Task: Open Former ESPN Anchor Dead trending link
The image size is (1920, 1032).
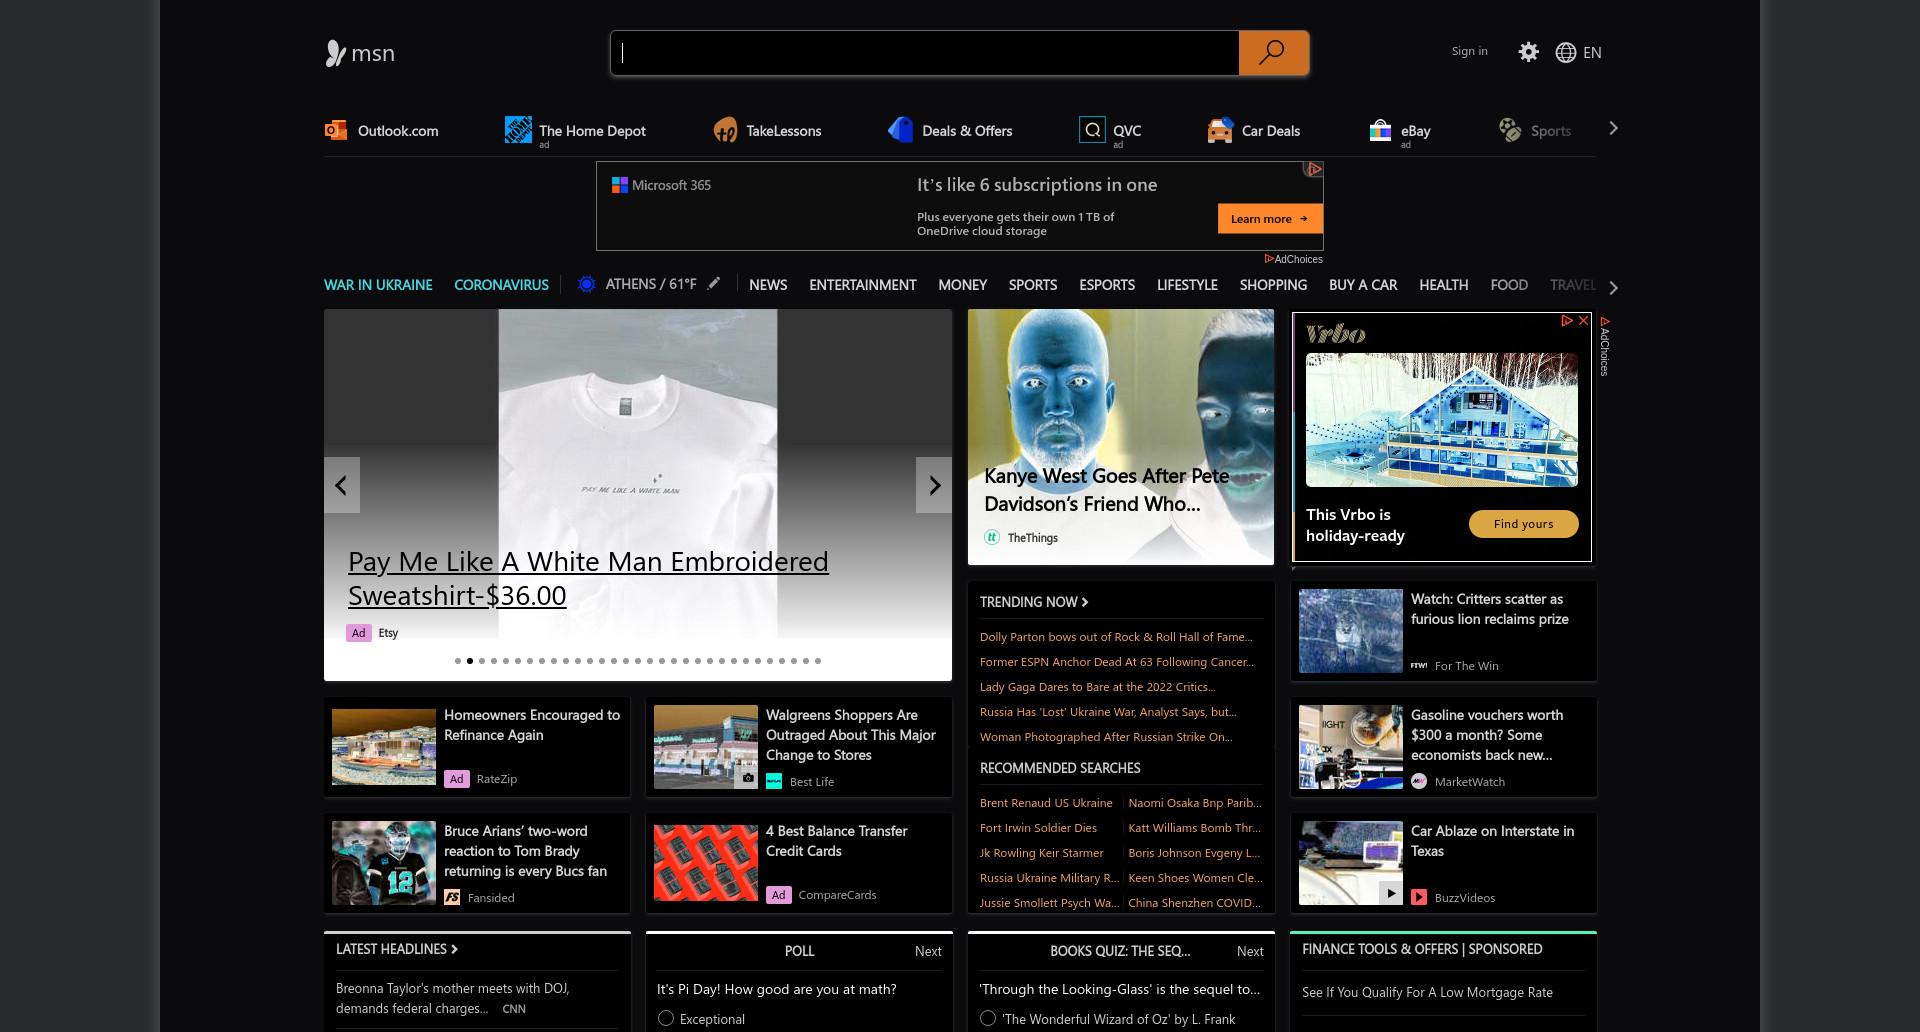Action: [x=1117, y=661]
